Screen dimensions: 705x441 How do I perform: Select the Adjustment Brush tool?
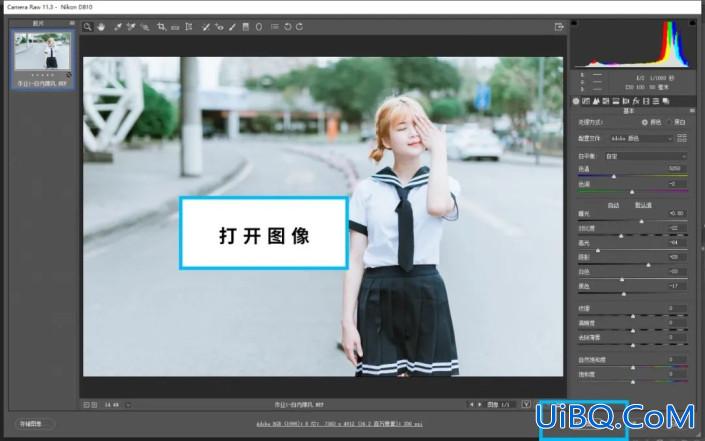pyautogui.click(x=232, y=27)
